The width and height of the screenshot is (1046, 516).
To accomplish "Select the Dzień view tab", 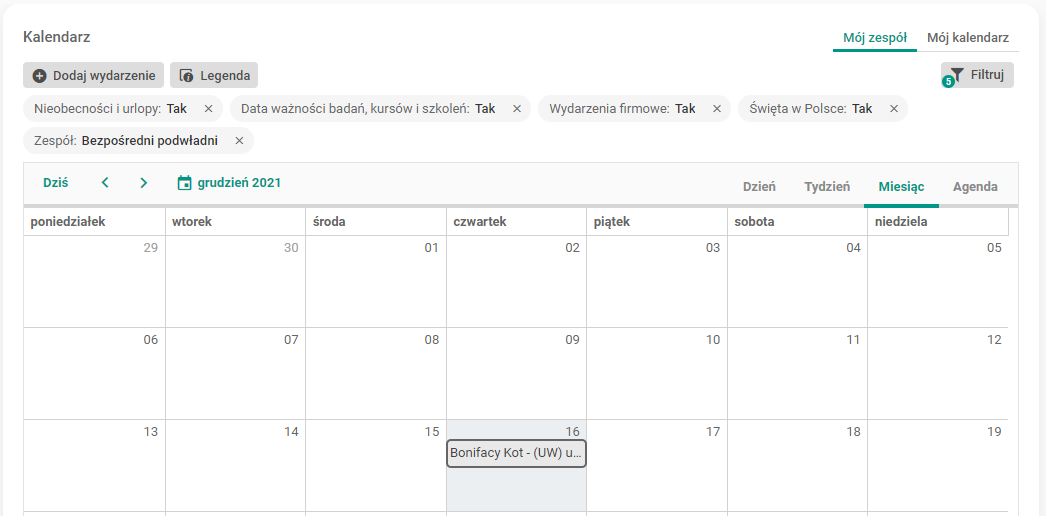I will tap(759, 187).
